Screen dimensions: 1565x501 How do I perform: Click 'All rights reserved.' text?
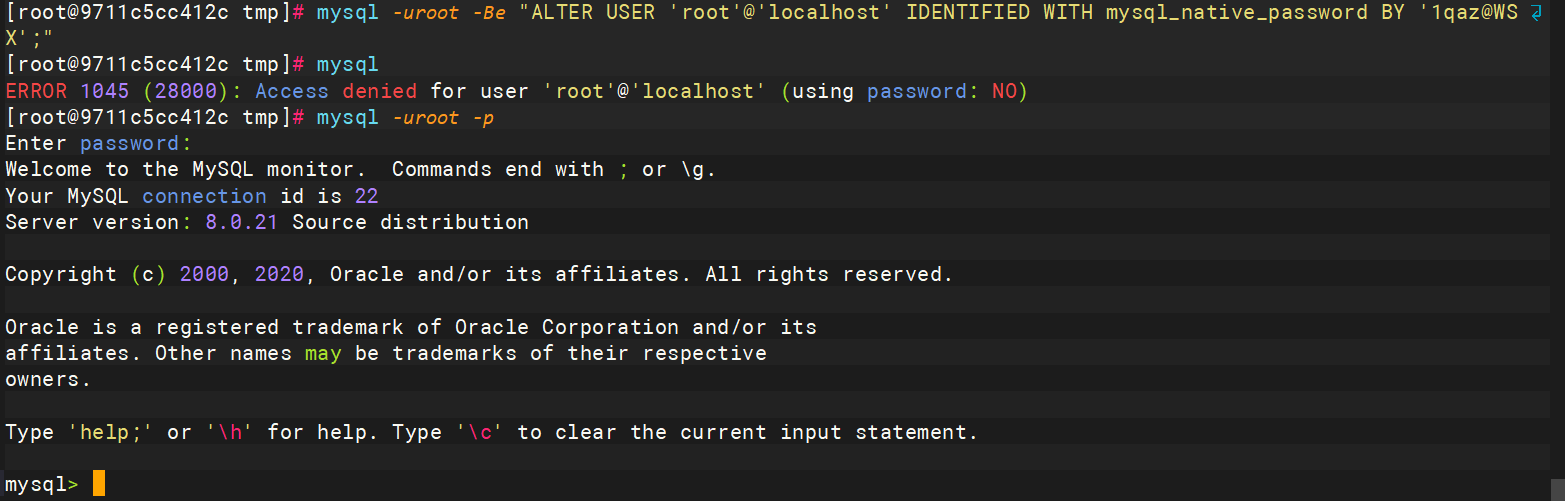(829, 274)
